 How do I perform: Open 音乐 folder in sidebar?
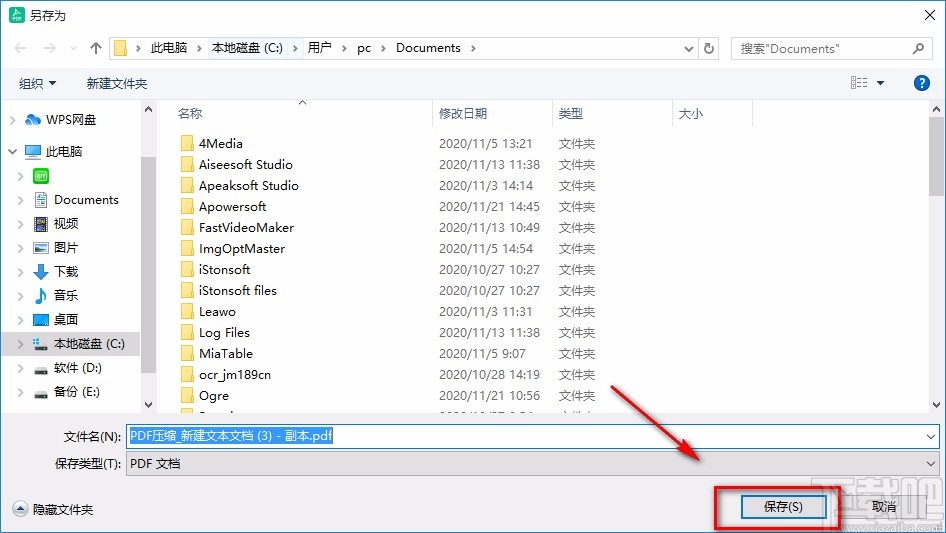(66, 295)
